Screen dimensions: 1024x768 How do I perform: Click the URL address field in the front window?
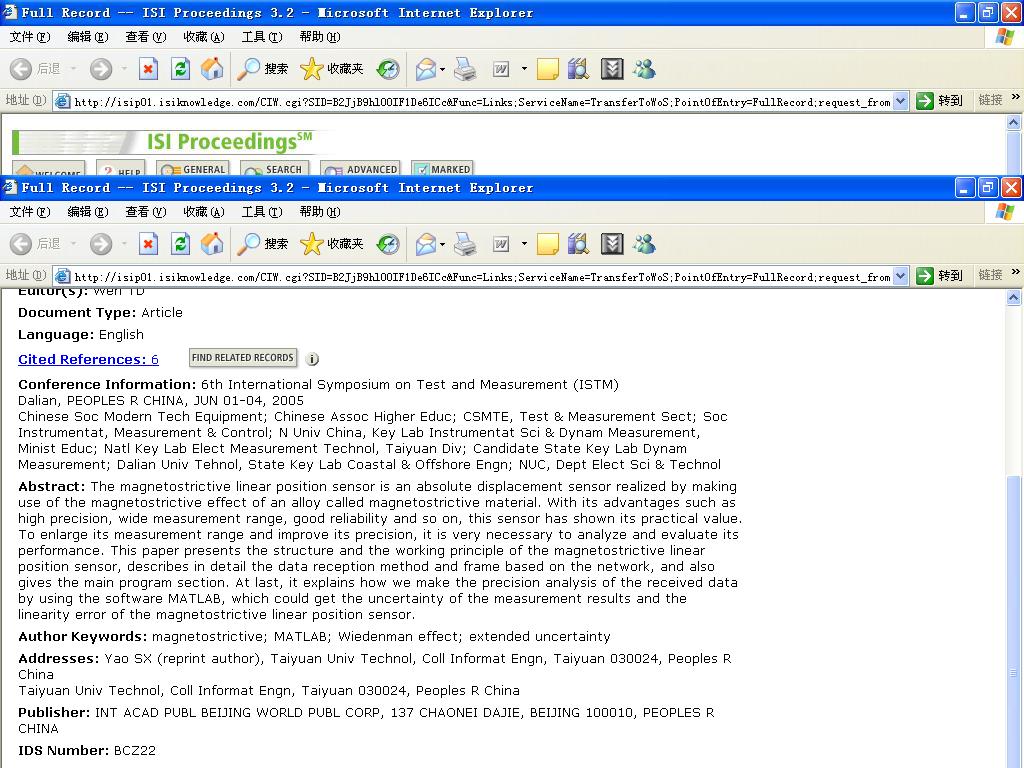[x=480, y=277]
